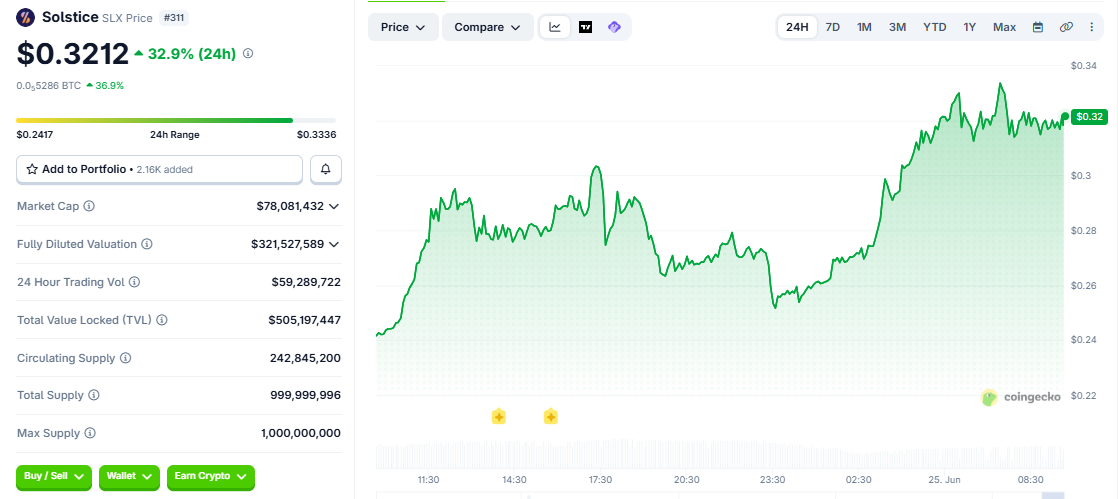This screenshot has width=1118, height=499.
Task: Open the Price dropdown
Action: (x=403, y=27)
